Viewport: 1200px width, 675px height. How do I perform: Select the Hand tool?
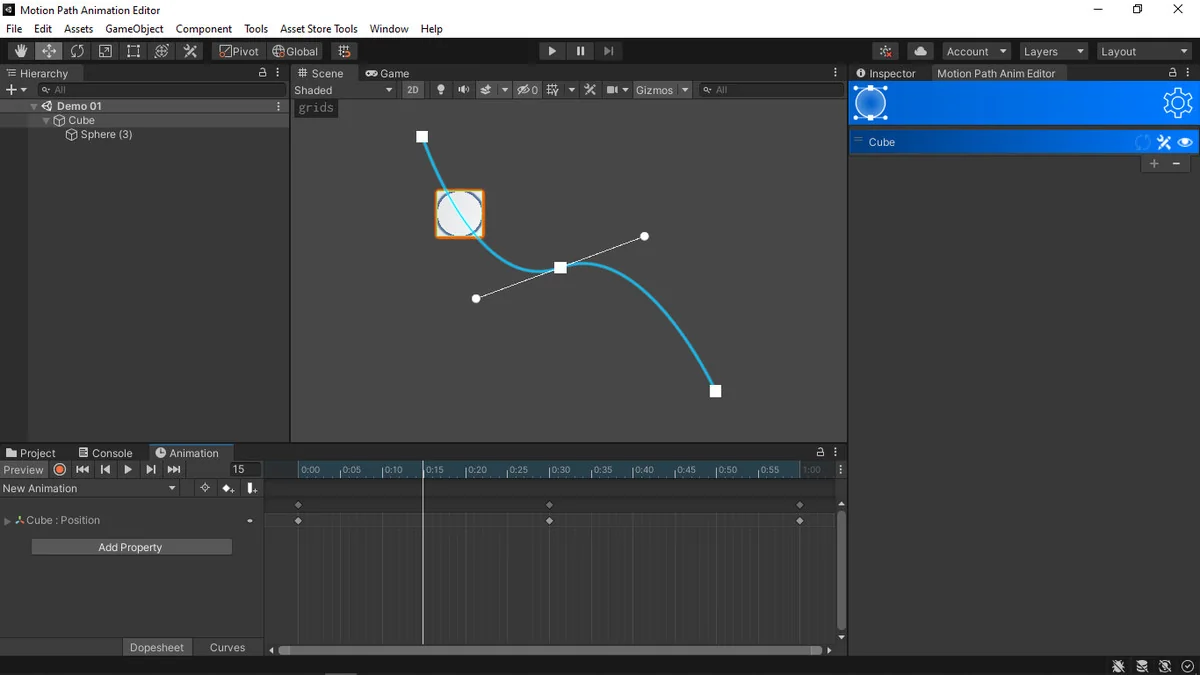tap(20, 51)
